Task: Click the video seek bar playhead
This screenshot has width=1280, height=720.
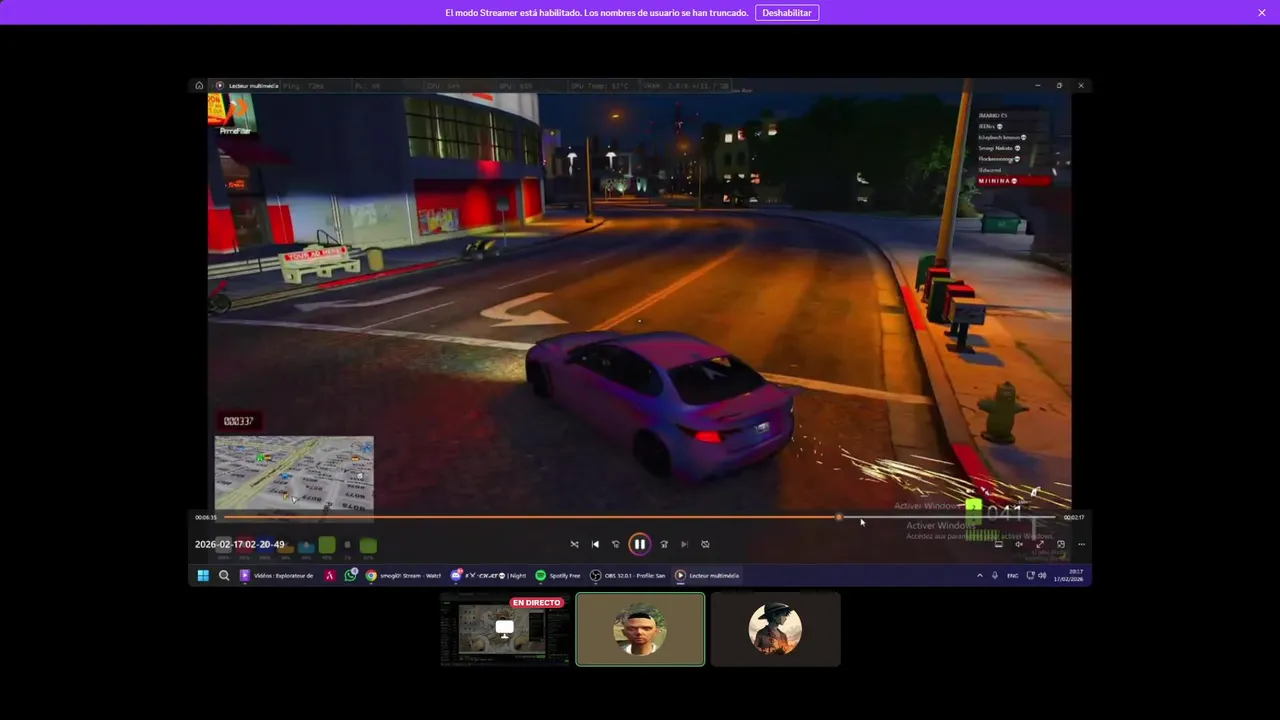Action: point(839,517)
